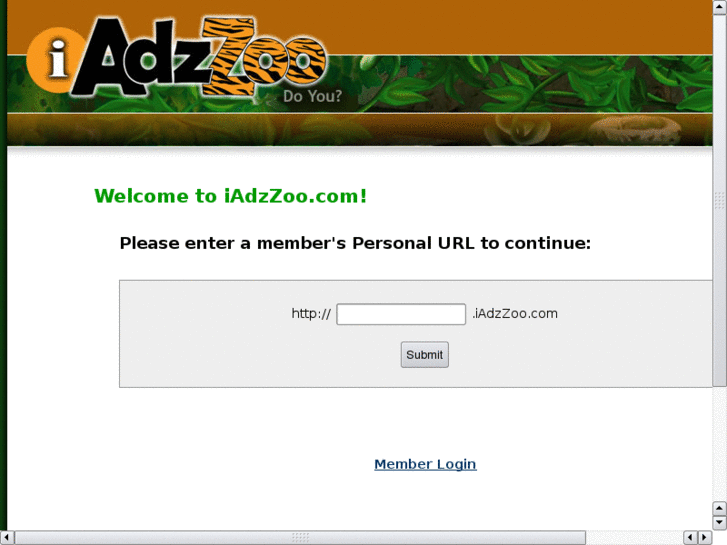727x545 pixels.
Task: Click the horizontal scrollbar thumb
Action: point(300,538)
